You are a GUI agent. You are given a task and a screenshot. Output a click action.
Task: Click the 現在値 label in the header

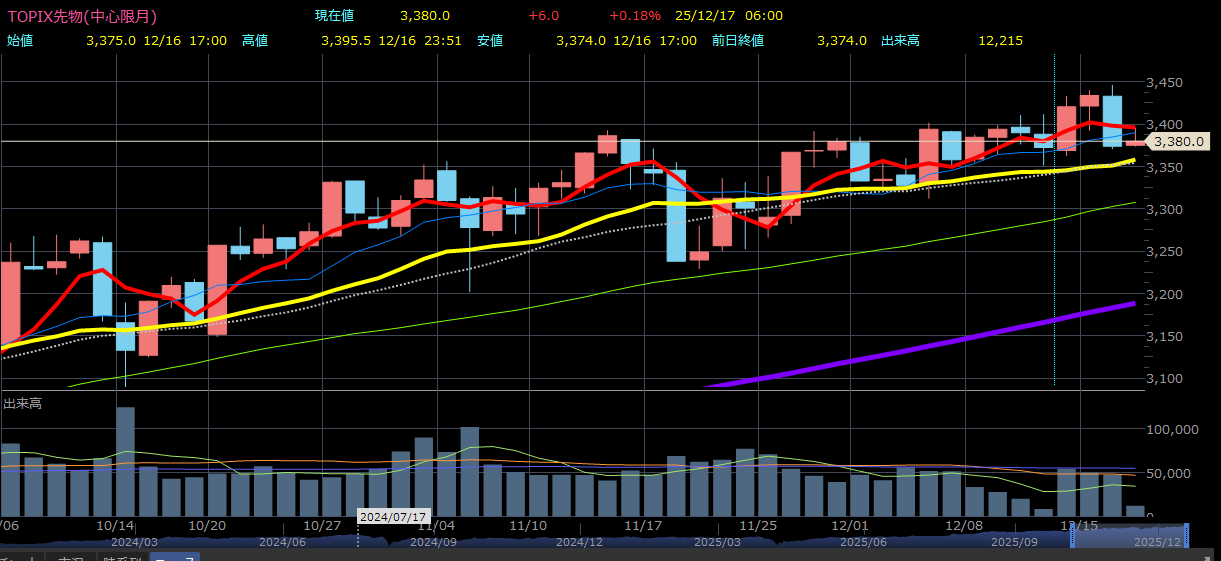tap(334, 16)
